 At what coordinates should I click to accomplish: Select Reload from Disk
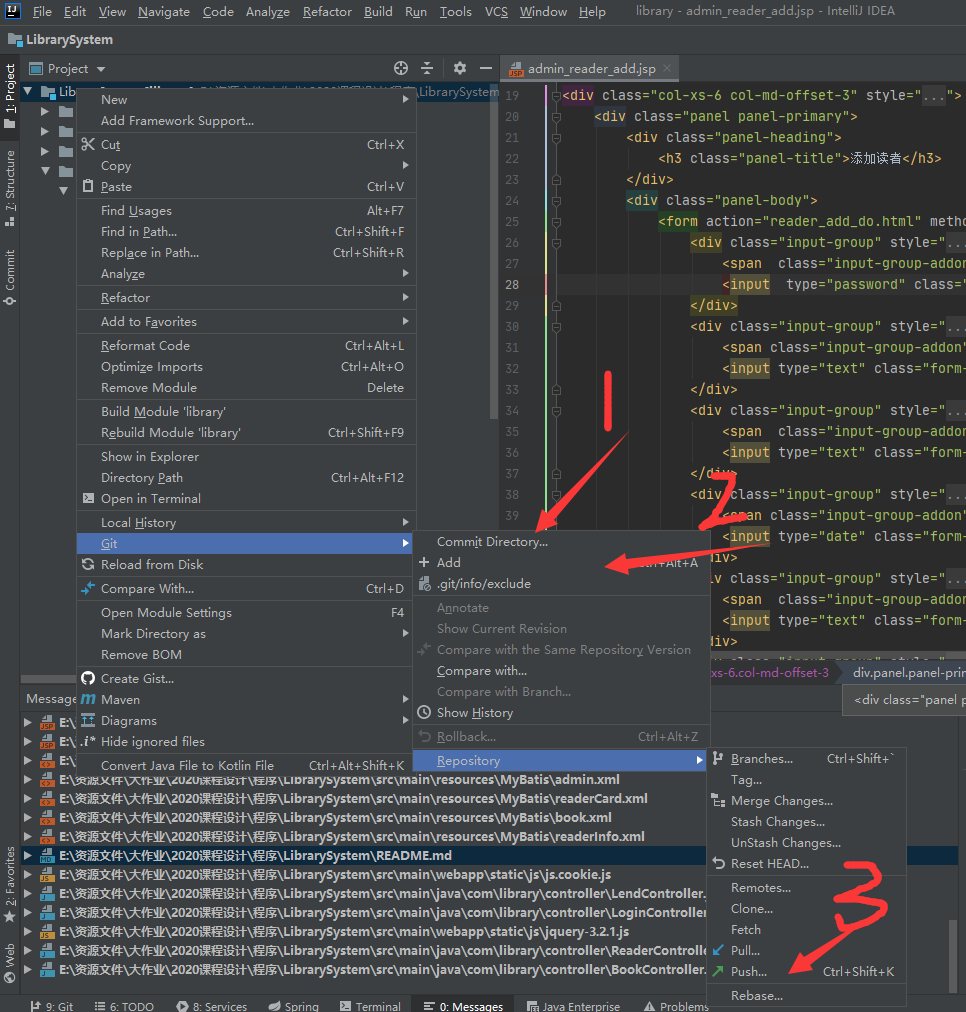click(246, 564)
